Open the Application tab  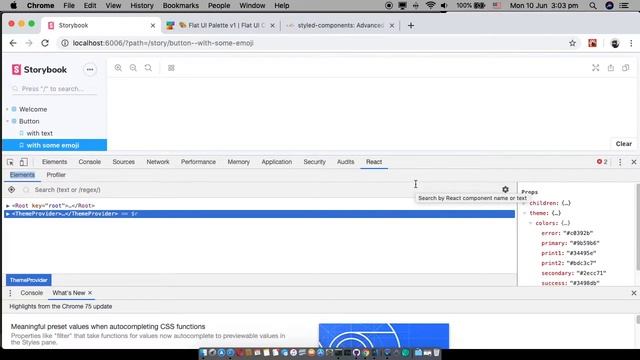click(x=277, y=162)
